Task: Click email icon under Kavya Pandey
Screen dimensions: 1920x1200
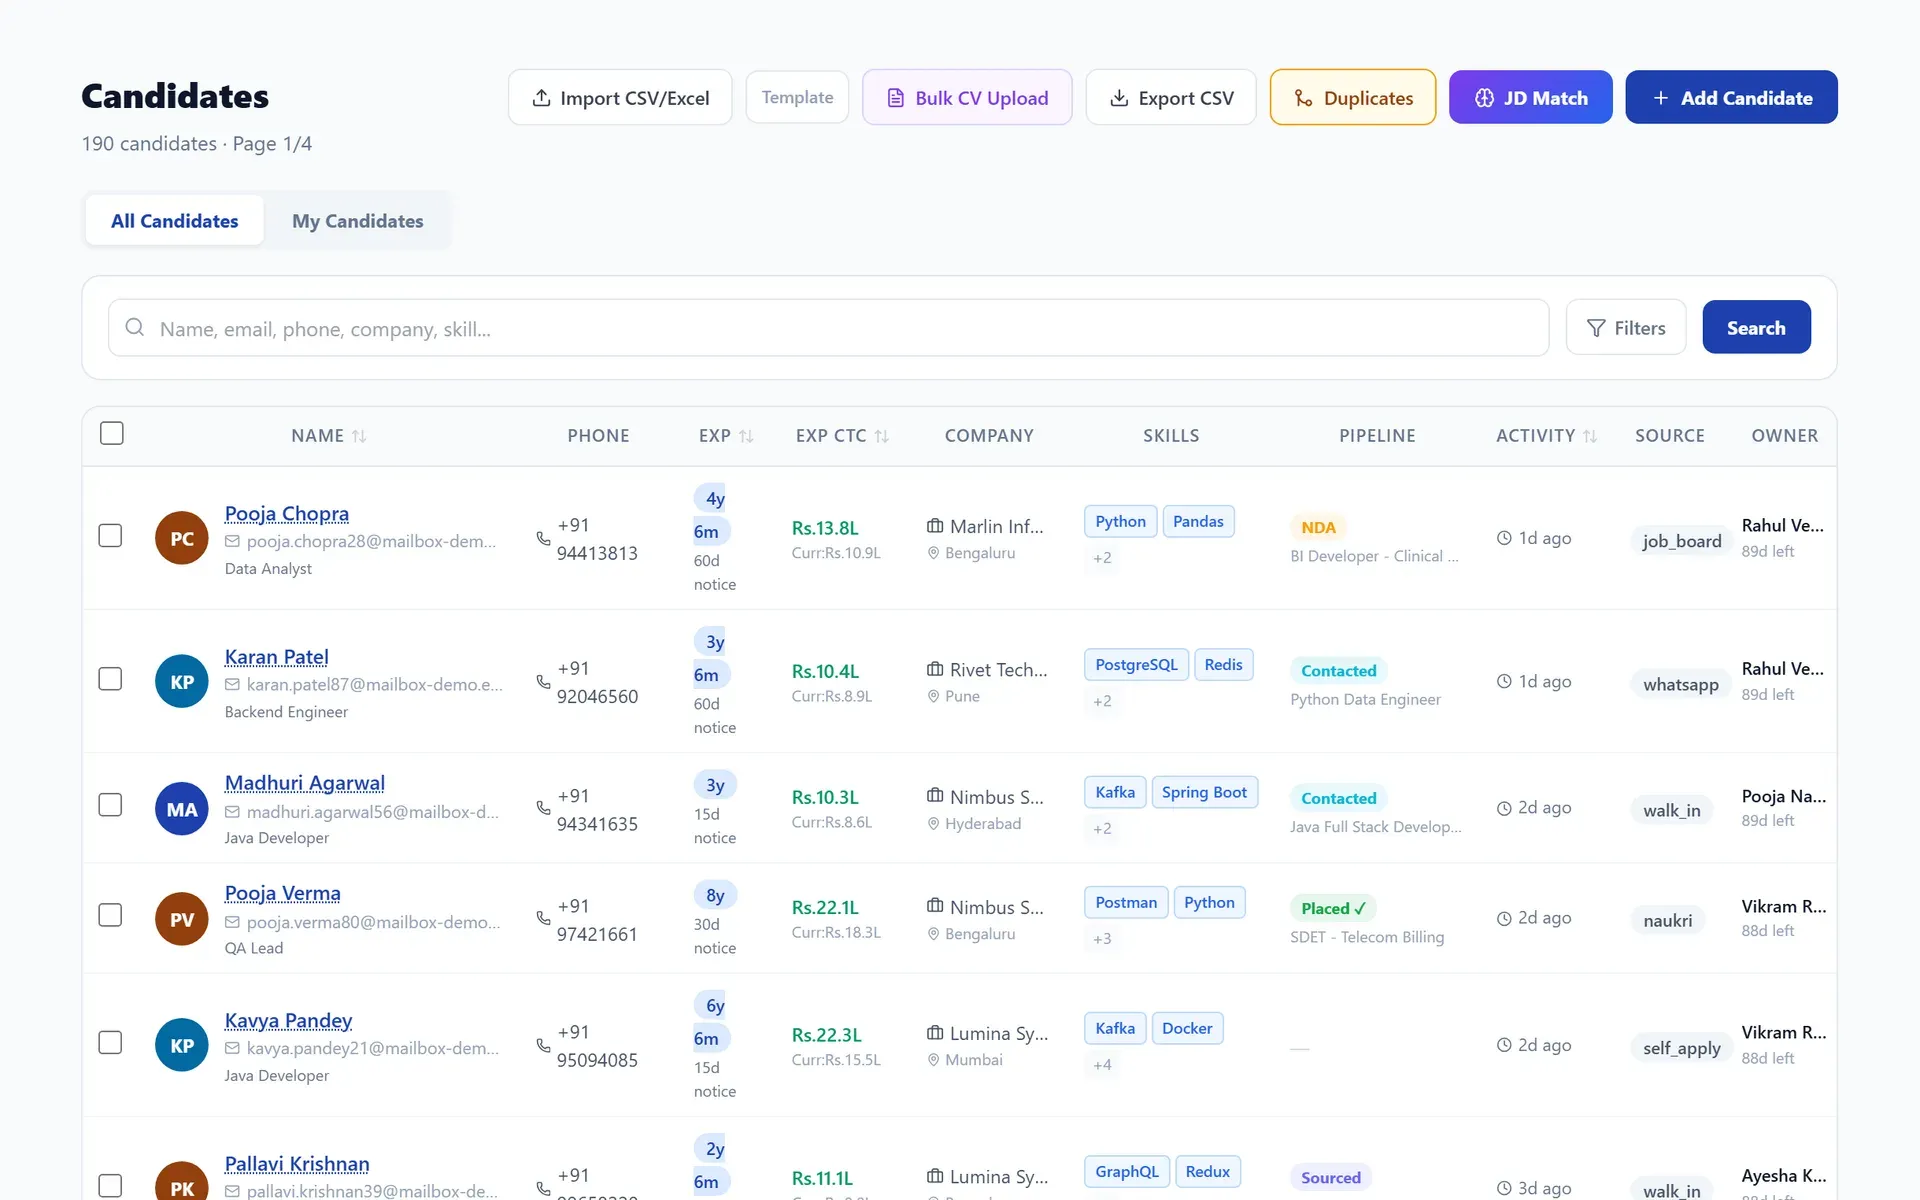Action: pyautogui.click(x=232, y=1048)
